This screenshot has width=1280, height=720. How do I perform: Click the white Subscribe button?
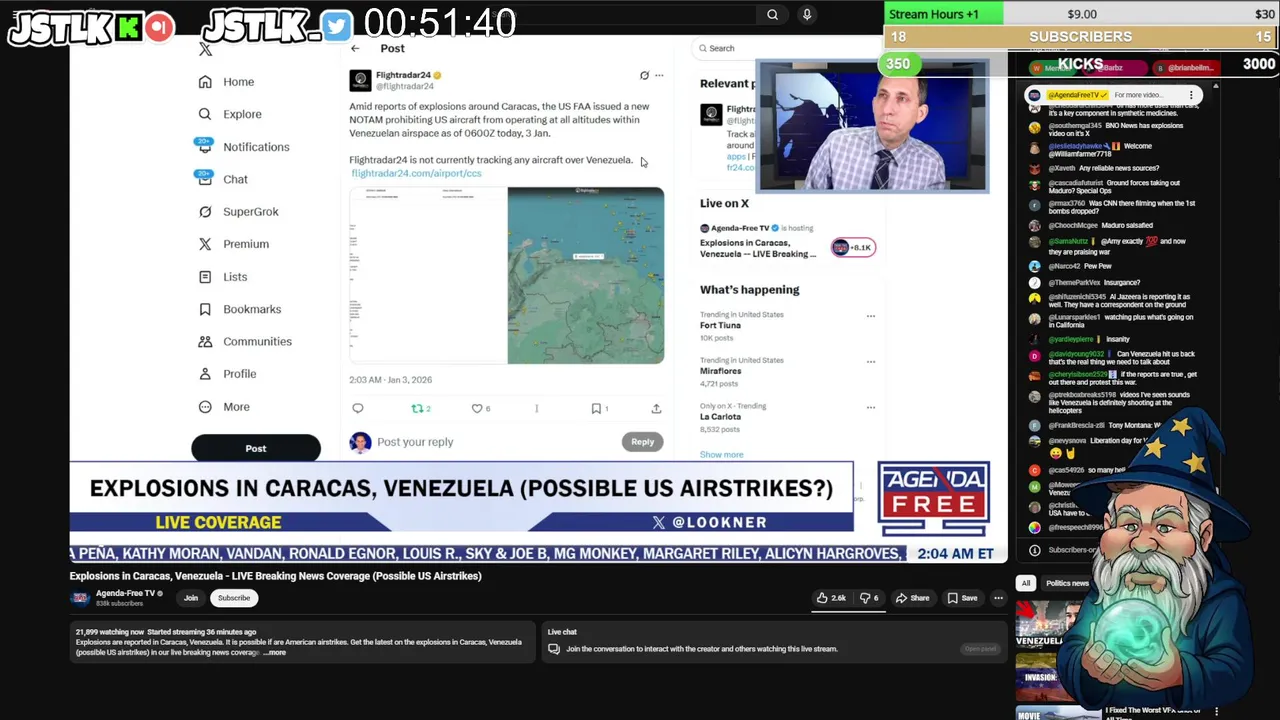pyautogui.click(x=234, y=598)
